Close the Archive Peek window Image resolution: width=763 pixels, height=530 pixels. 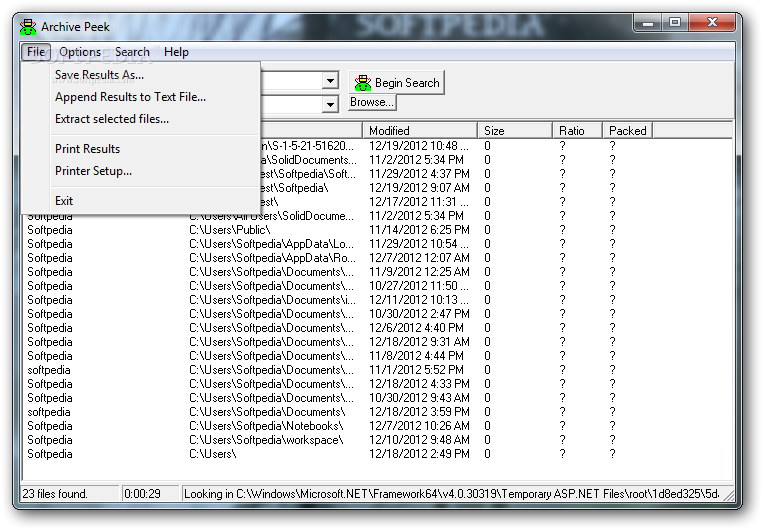click(x=712, y=23)
